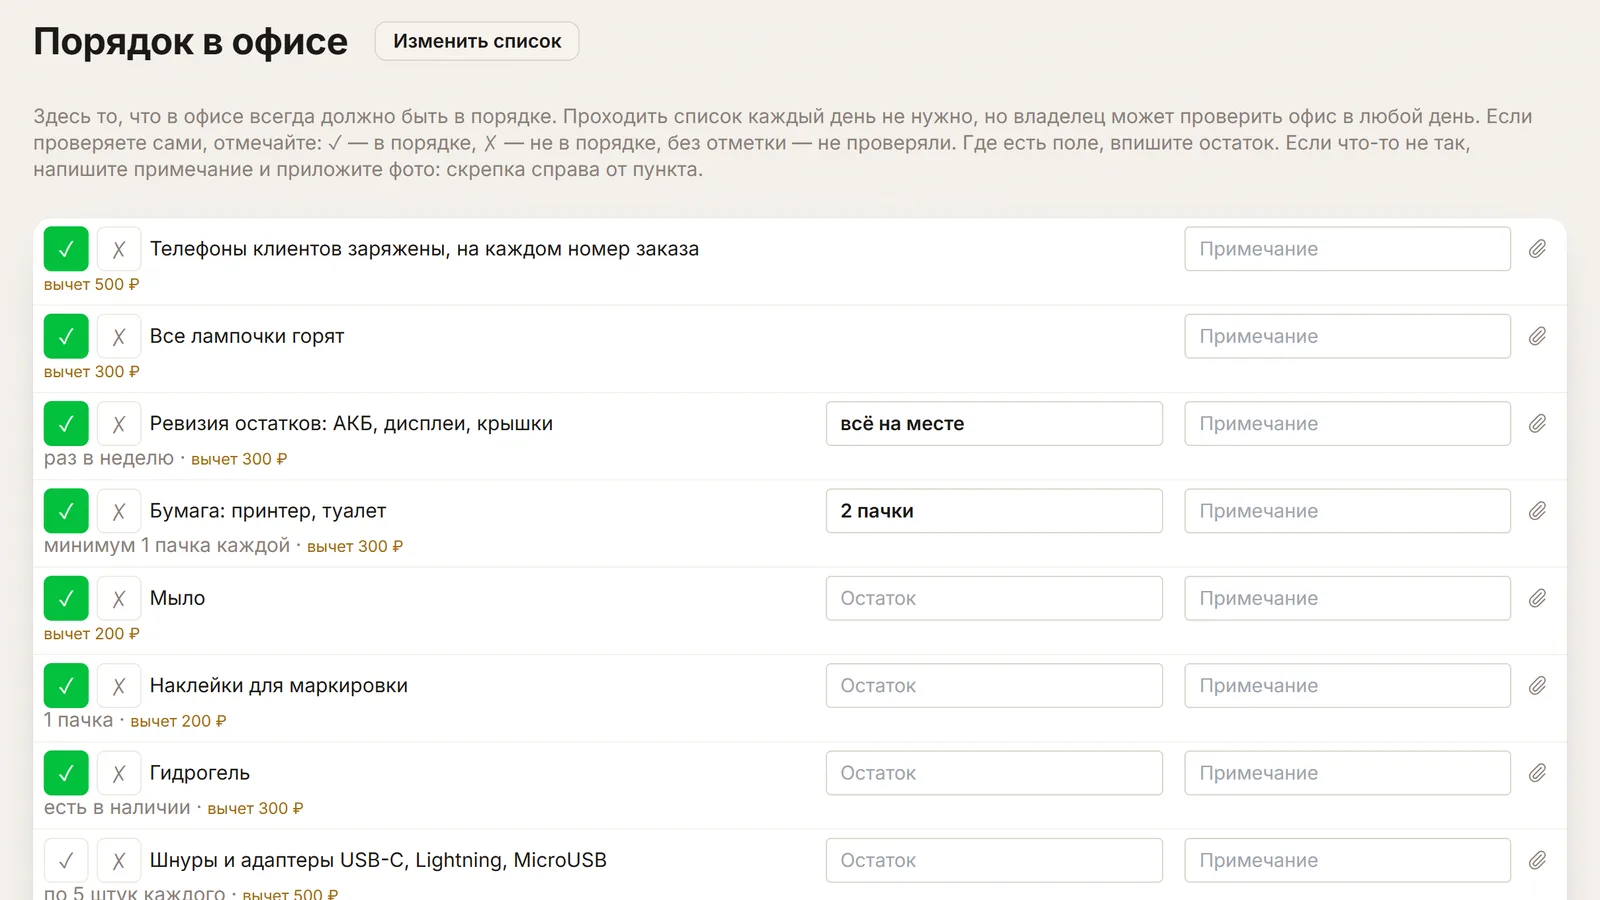Click the remainder field showing 'всё на месте'
Viewport: 1600px width, 900px height.
click(994, 423)
